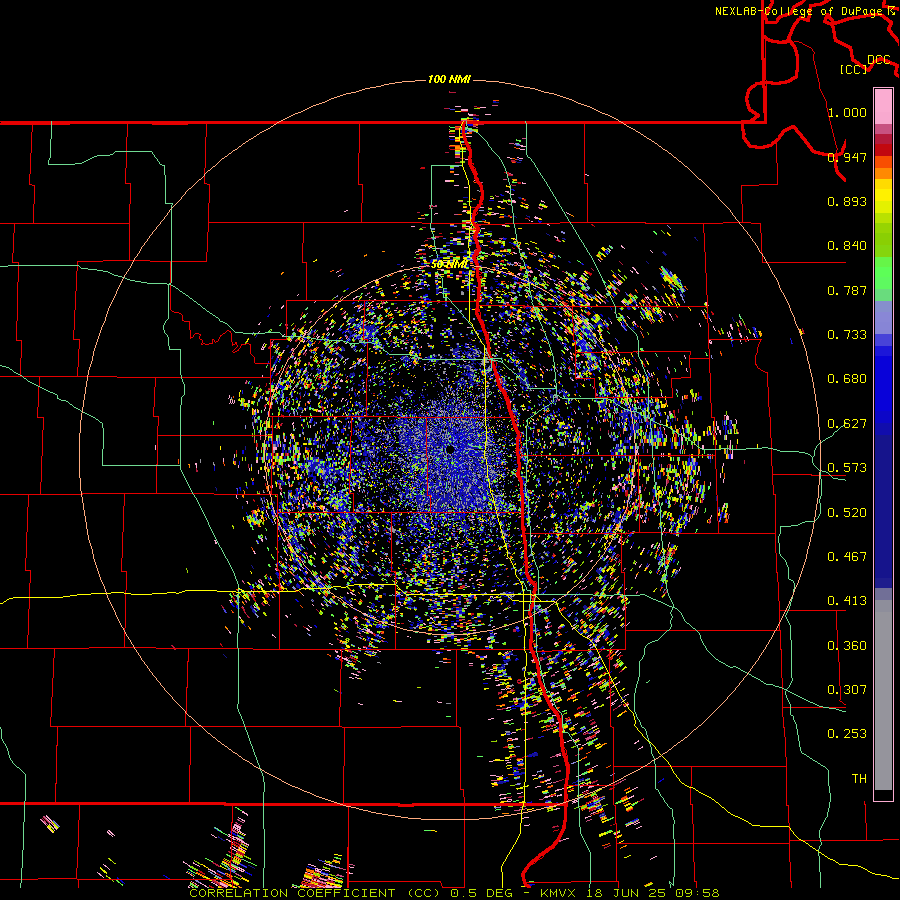This screenshot has height=900, width=900.
Task: Click the 50 NMI range ring label
Action: pos(449,265)
